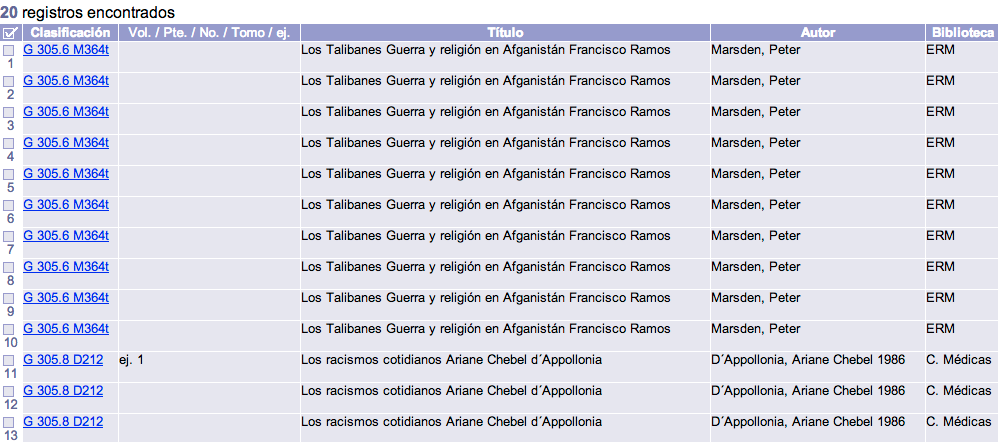This screenshot has width=998, height=442.
Task: Check the box for record 11
Action: [x=8, y=361]
